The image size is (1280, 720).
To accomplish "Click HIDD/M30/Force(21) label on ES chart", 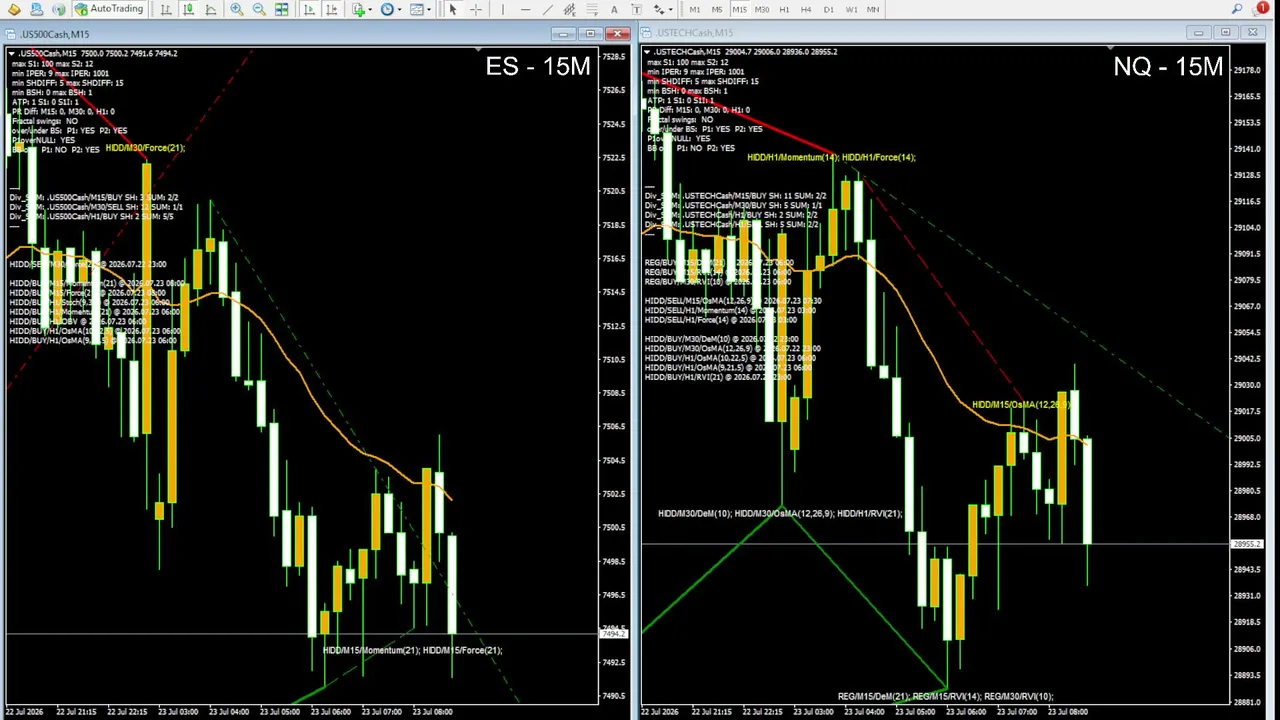I will tap(145, 148).
